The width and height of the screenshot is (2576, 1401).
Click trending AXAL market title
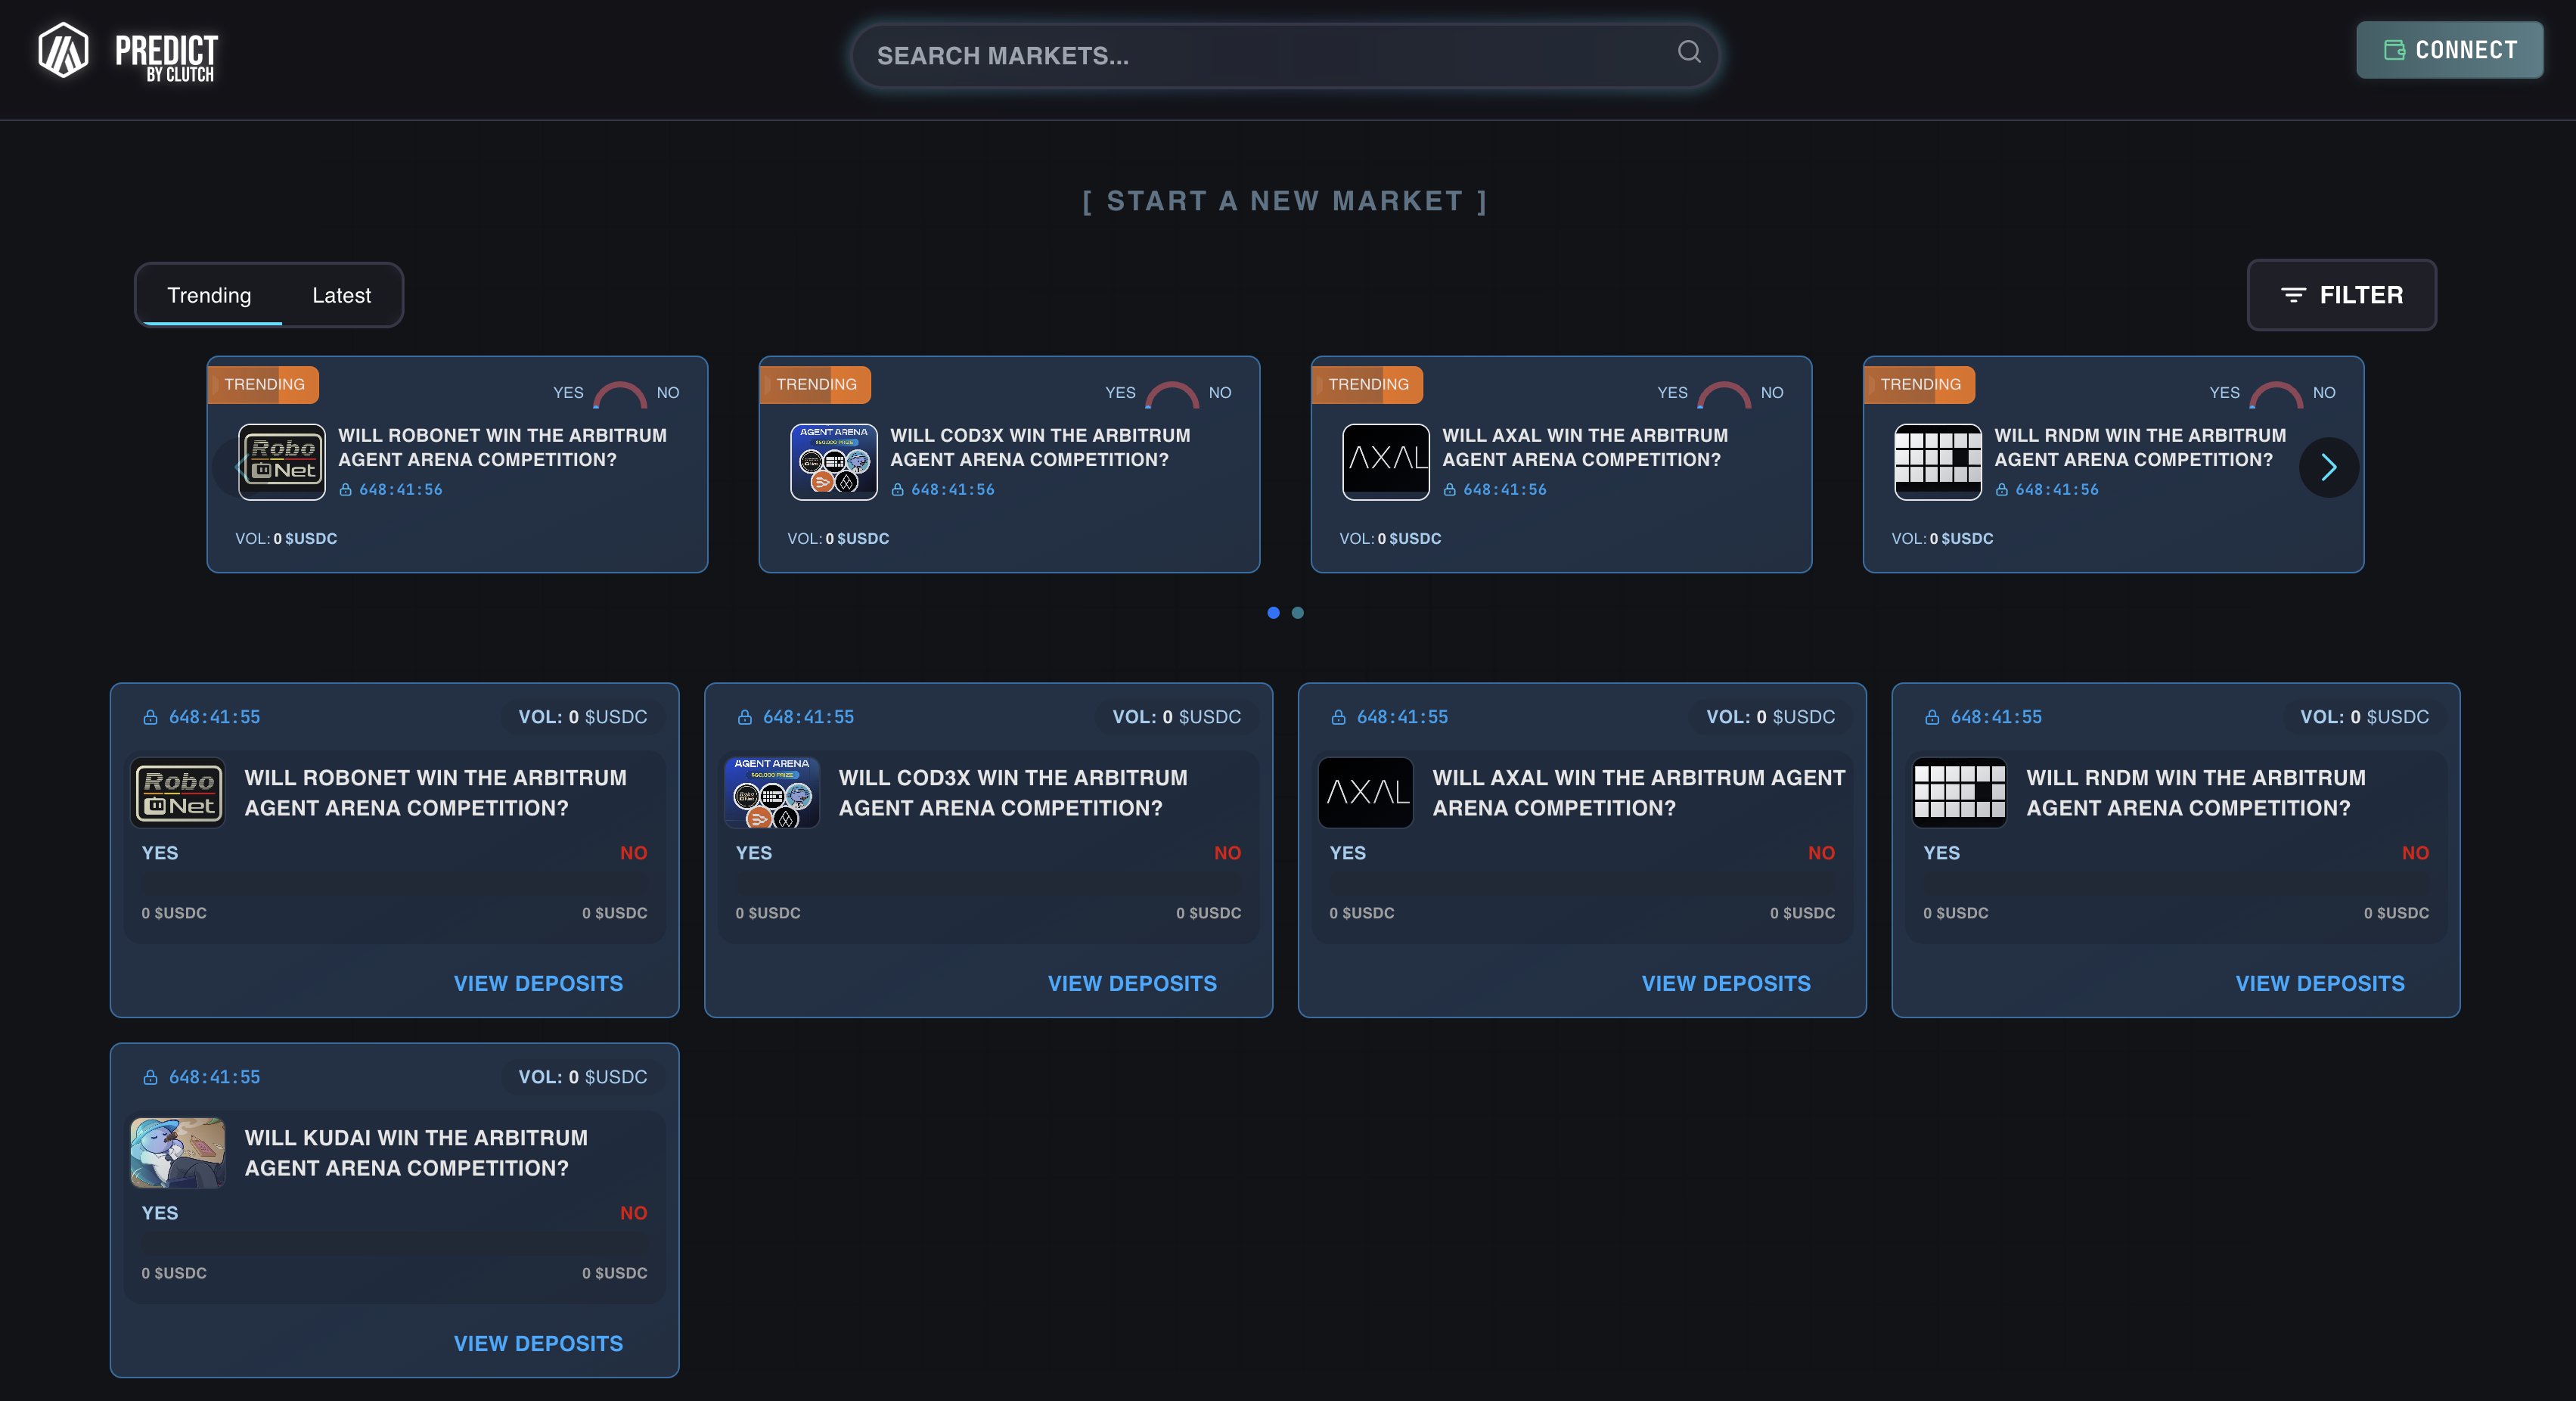[1585, 447]
